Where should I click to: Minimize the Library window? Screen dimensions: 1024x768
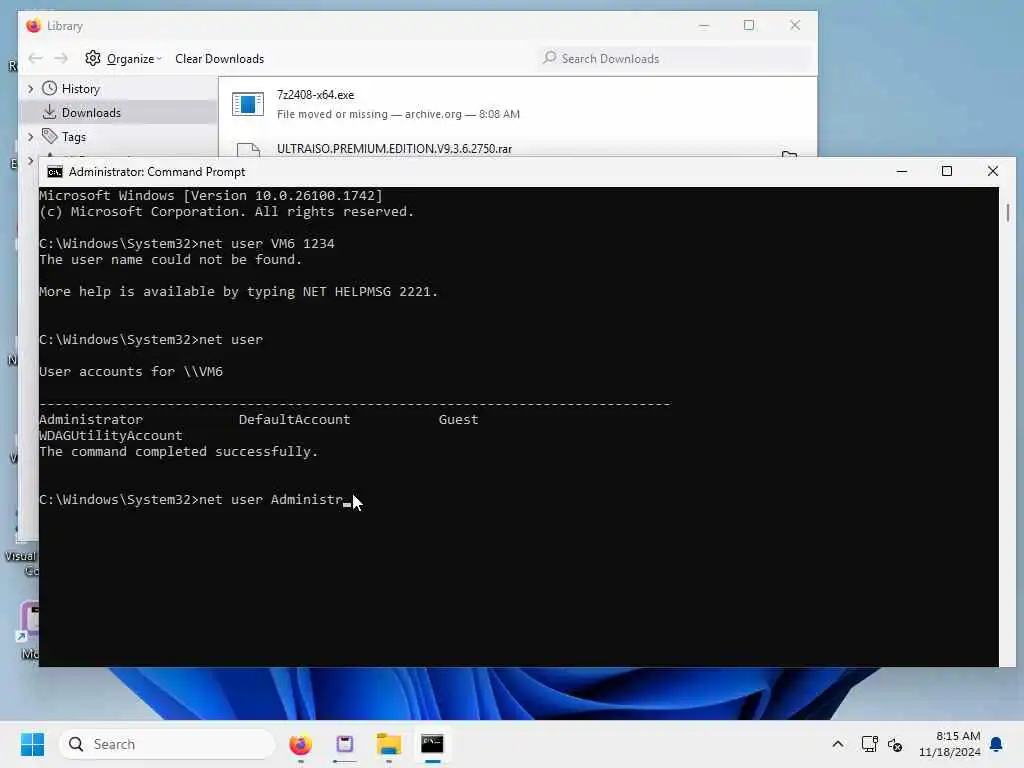point(703,25)
